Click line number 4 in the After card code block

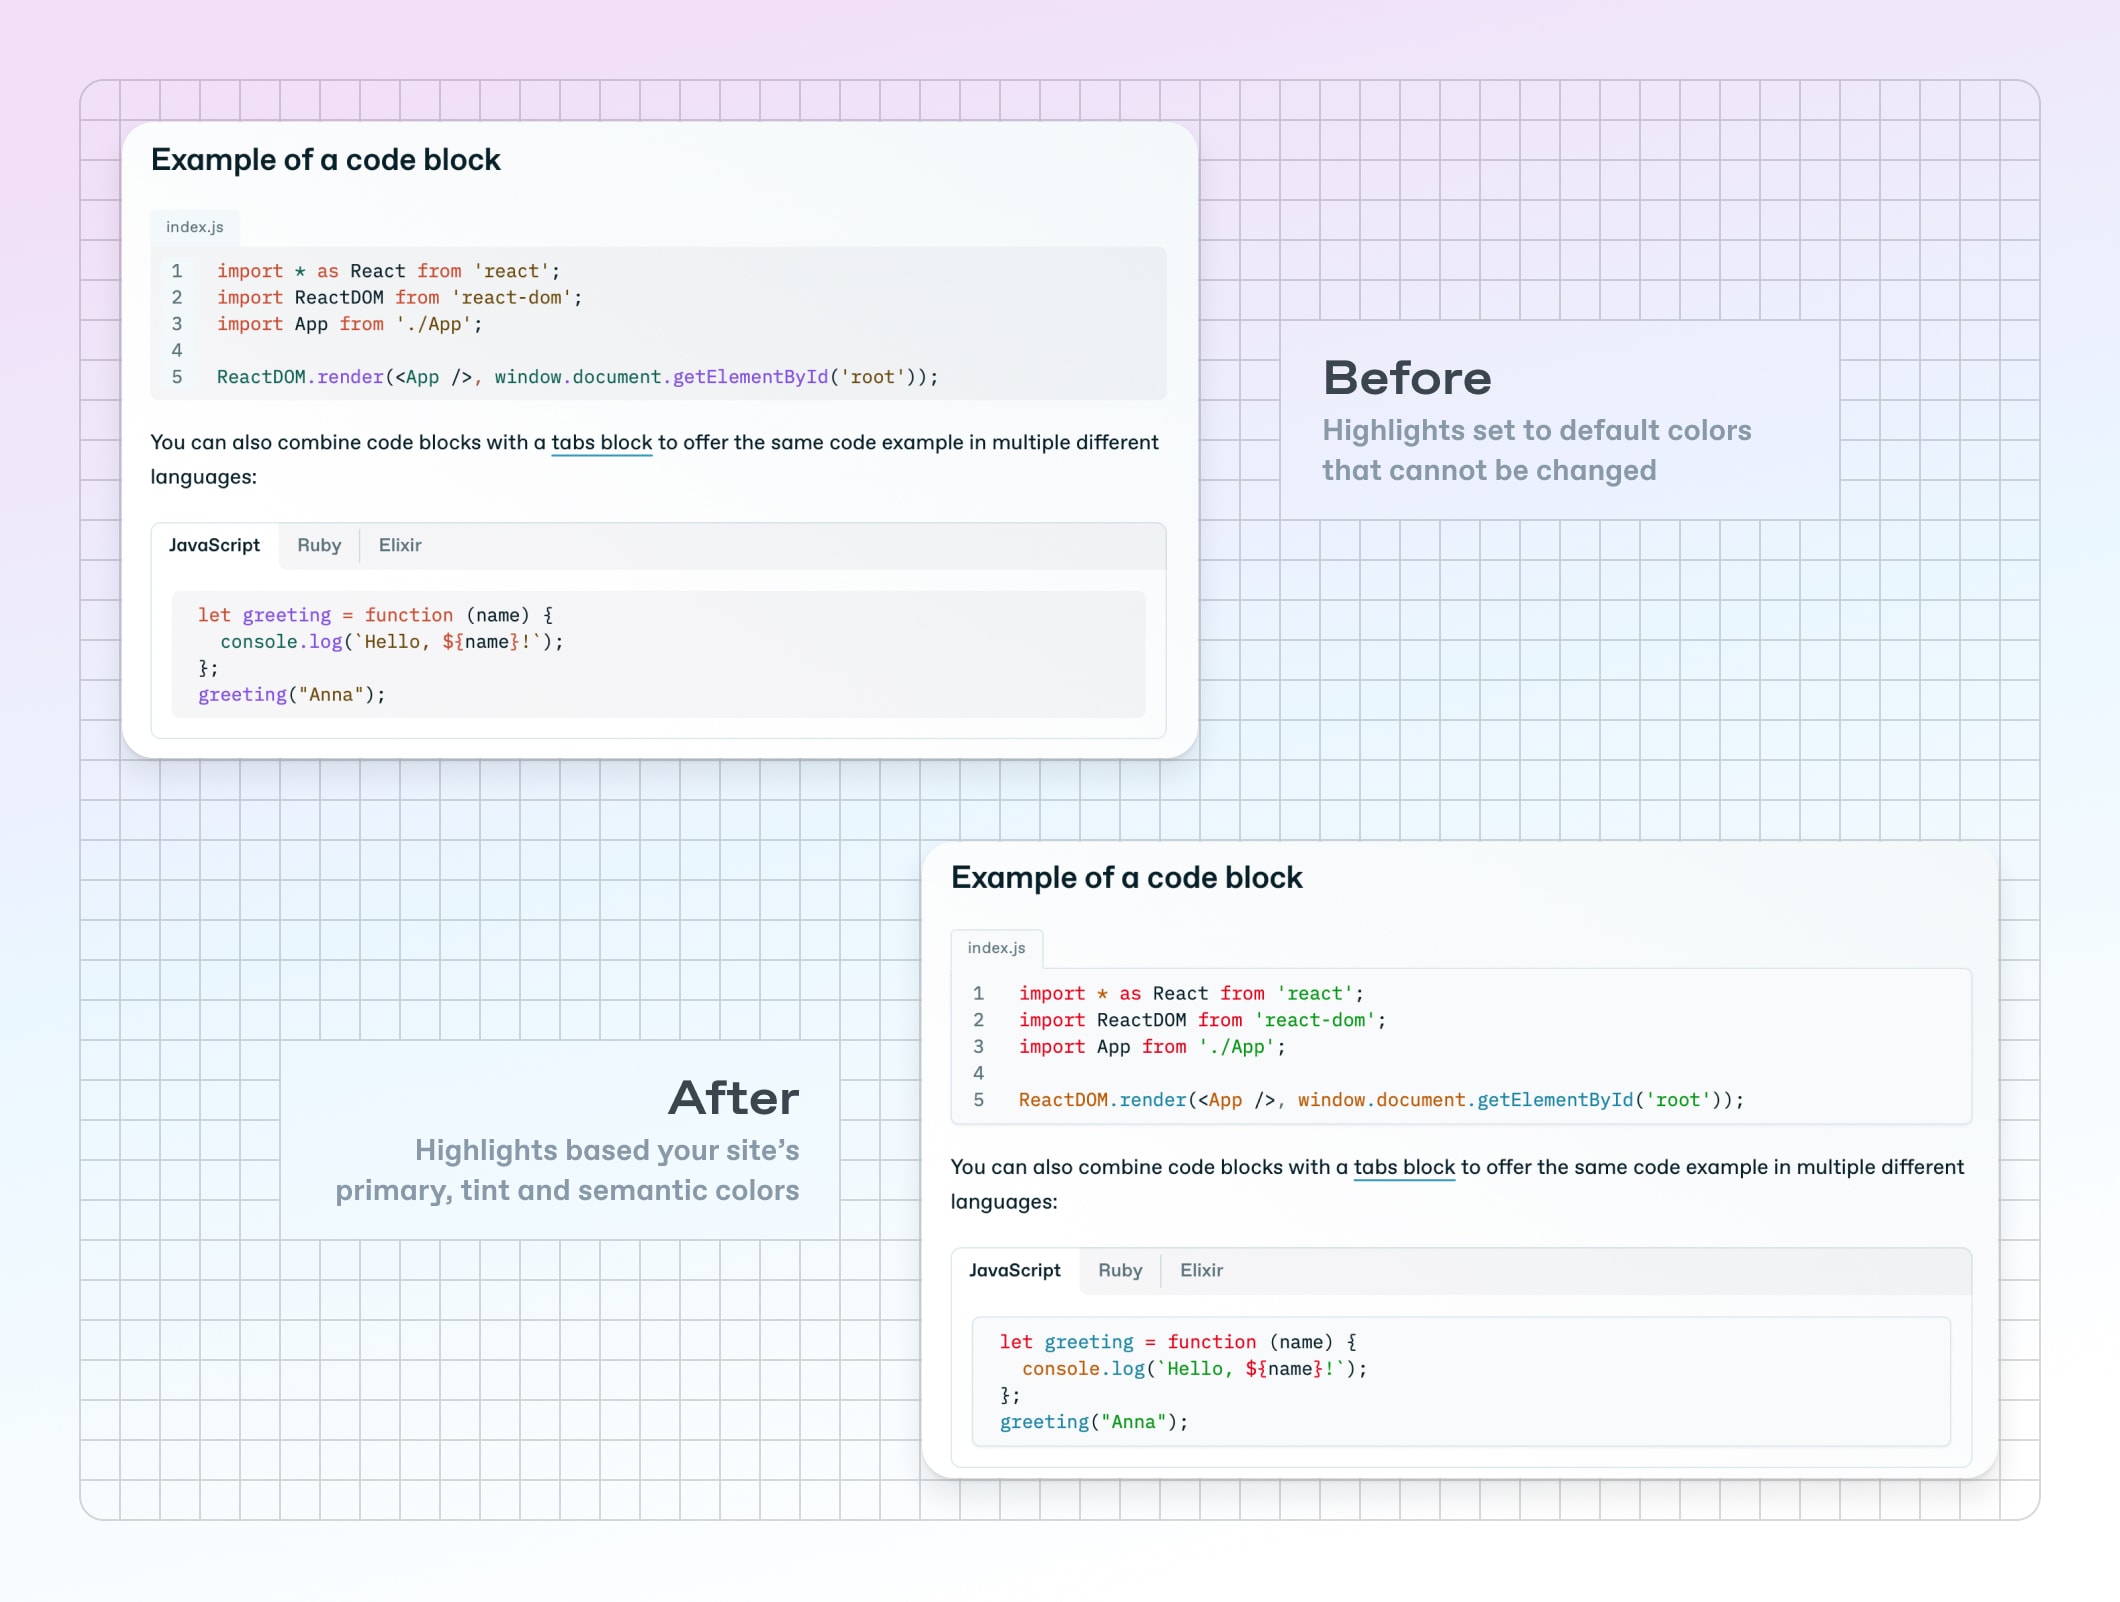(x=979, y=1073)
